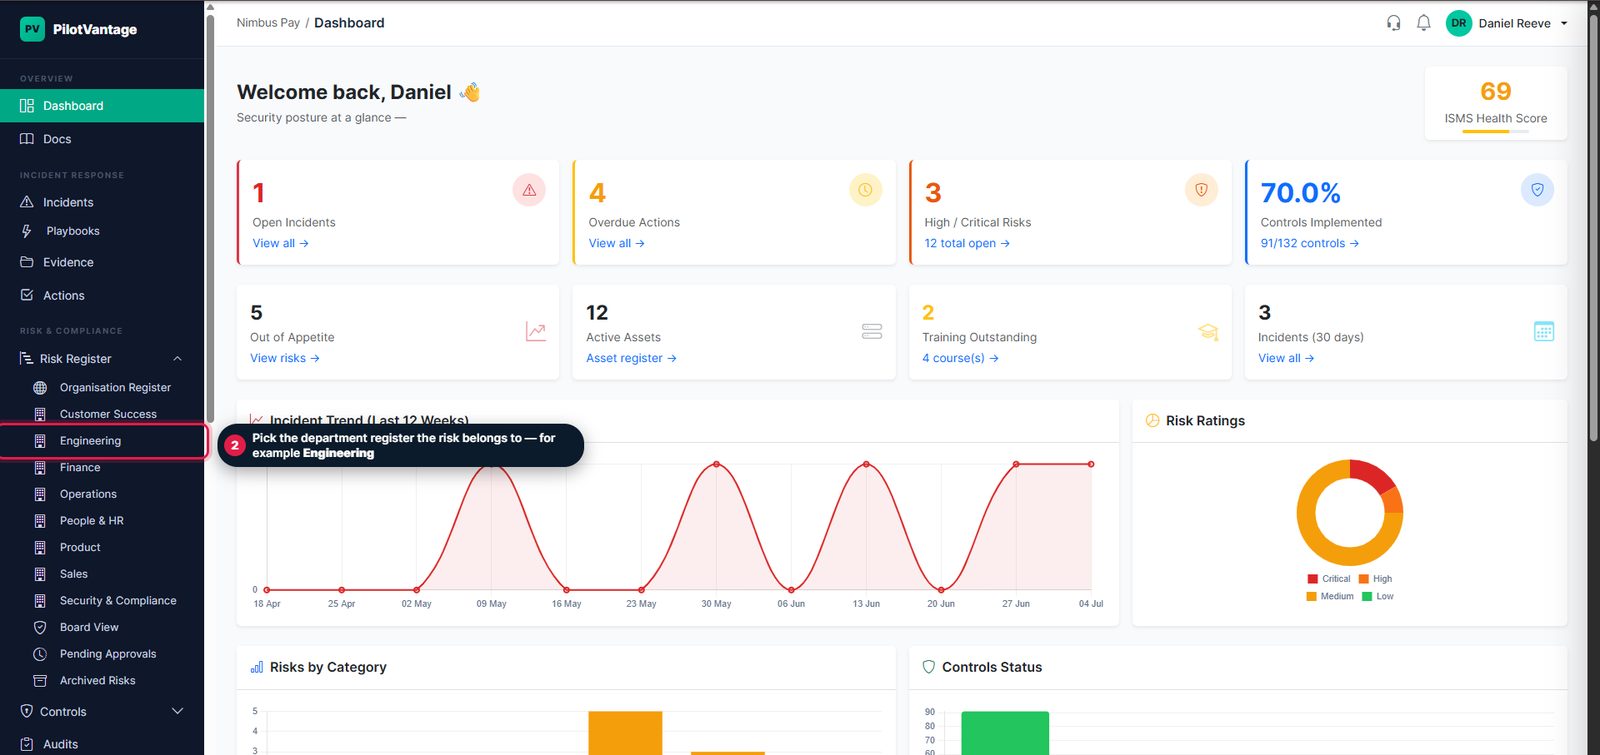Screen dimensions: 1600x755
Task: Click the Audits clipboard icon
Action: click(x=27, y=744)
